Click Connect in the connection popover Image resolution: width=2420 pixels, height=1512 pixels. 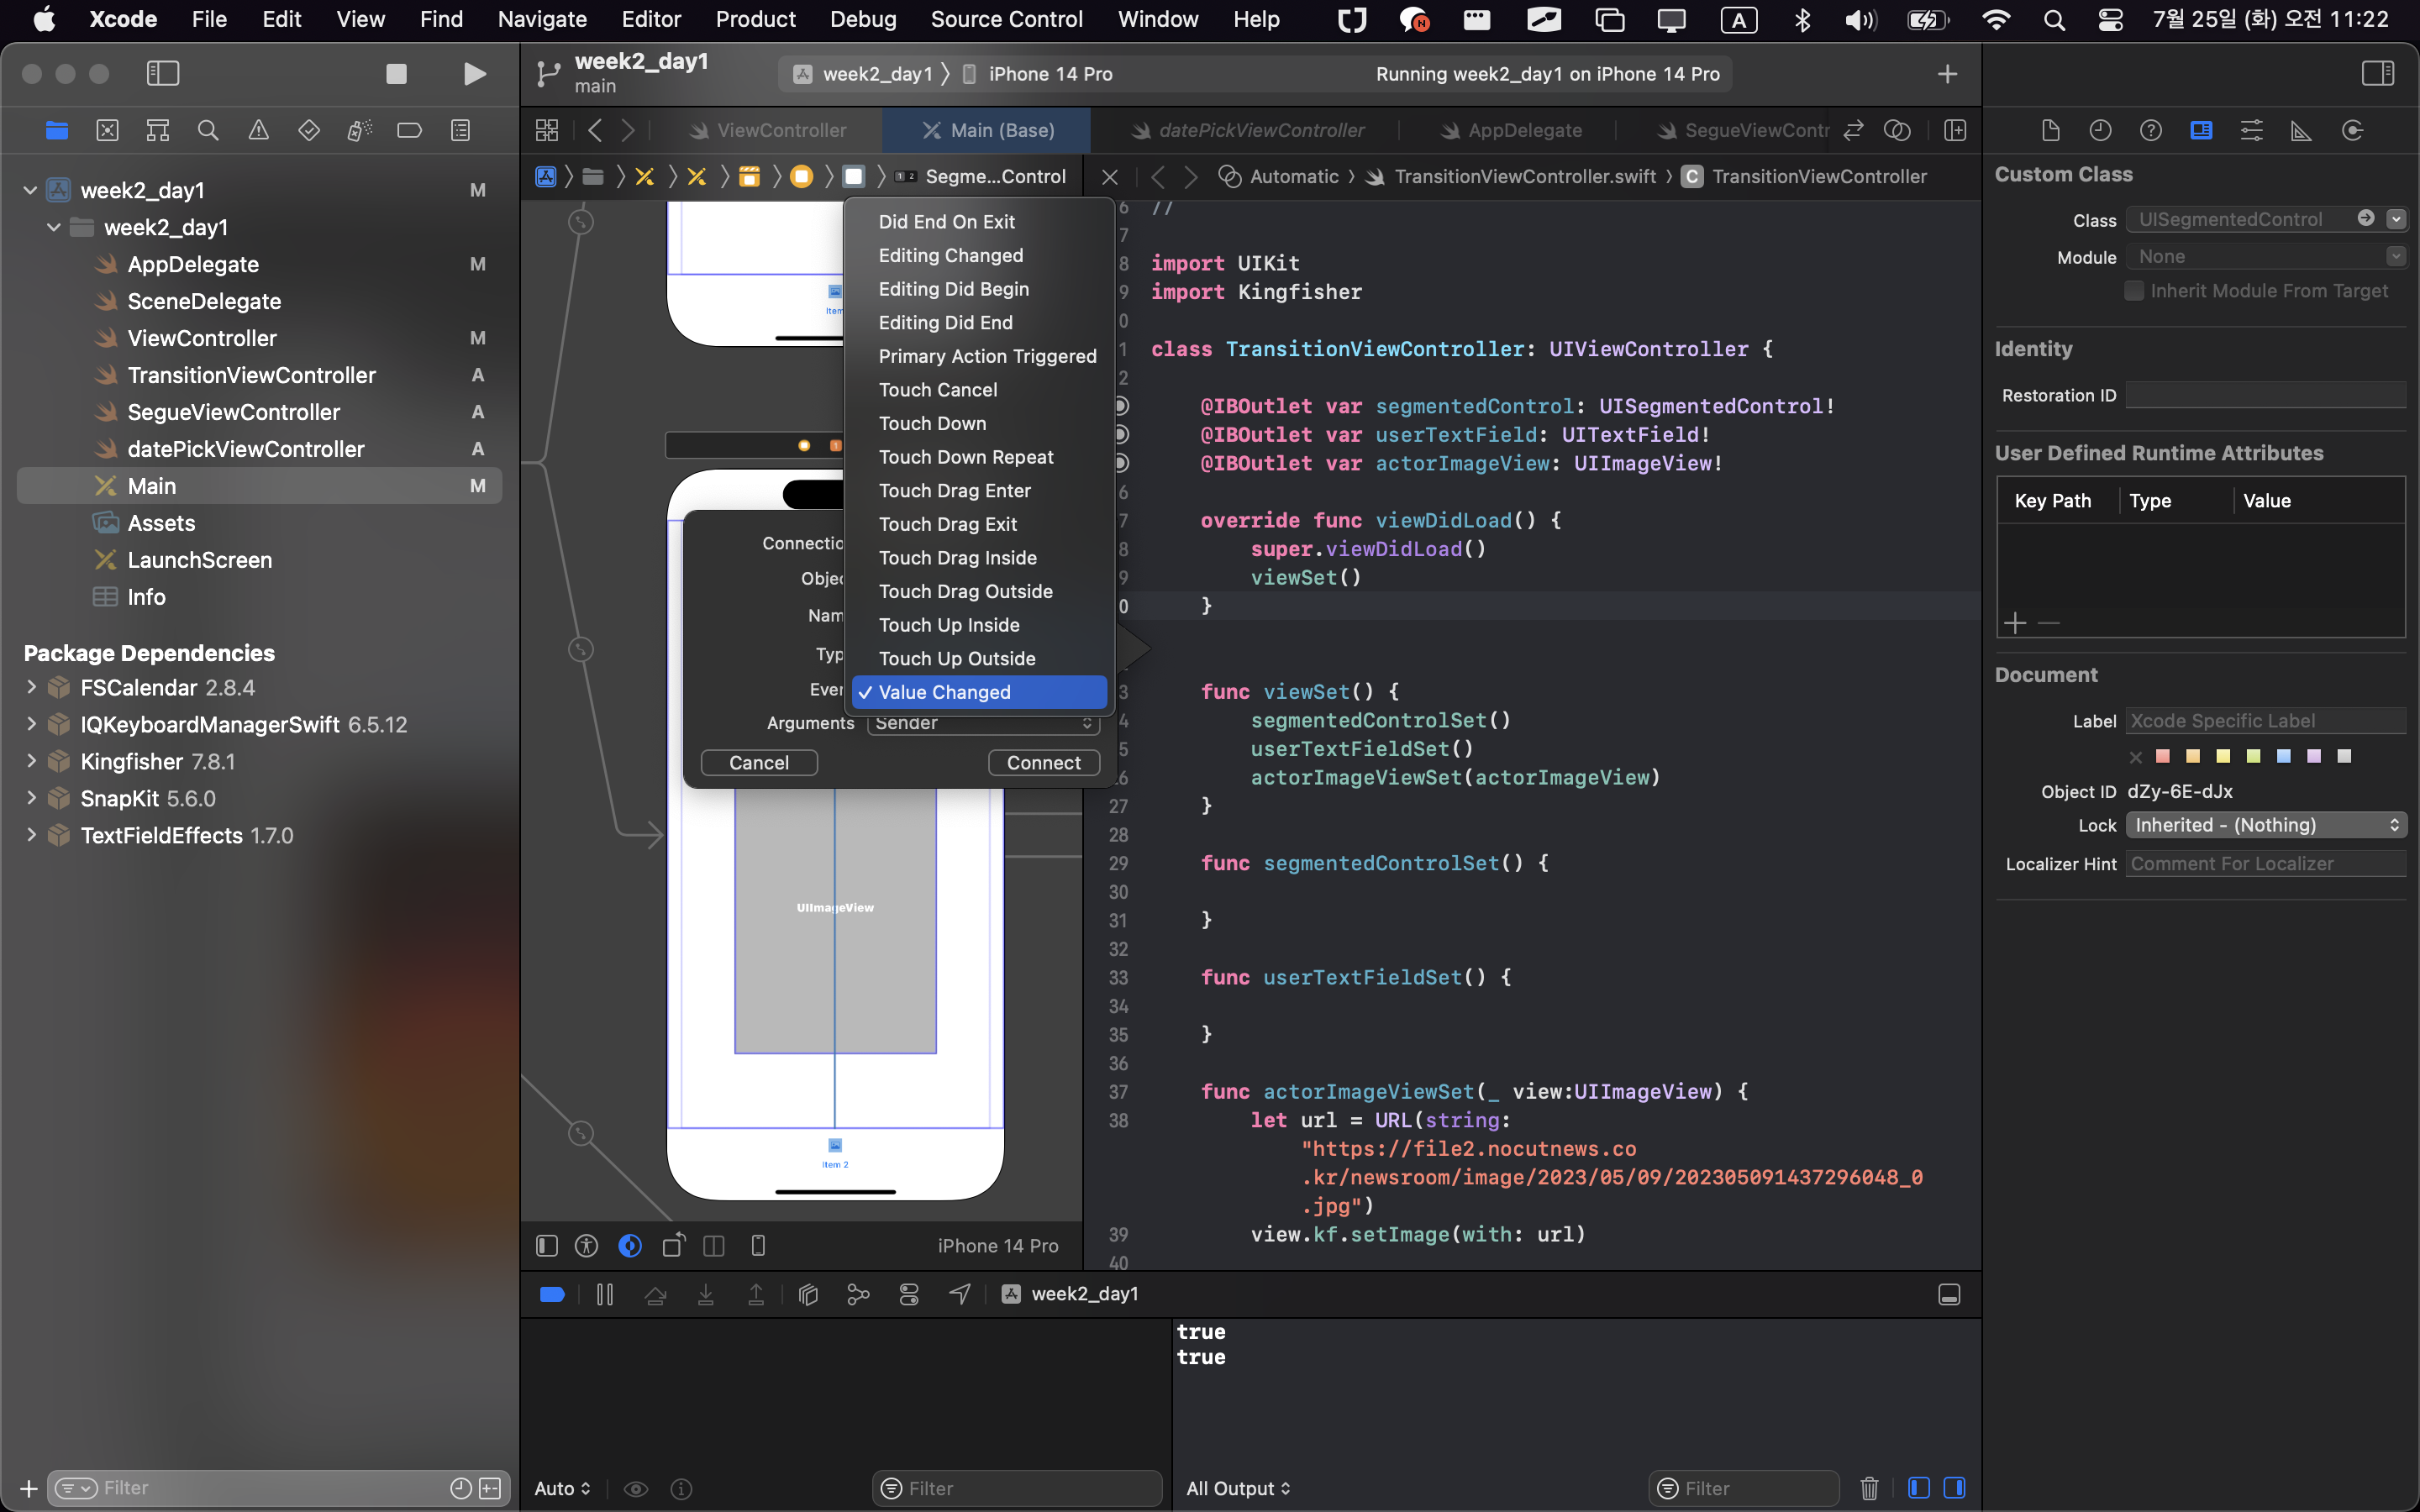click(1043, 762)
